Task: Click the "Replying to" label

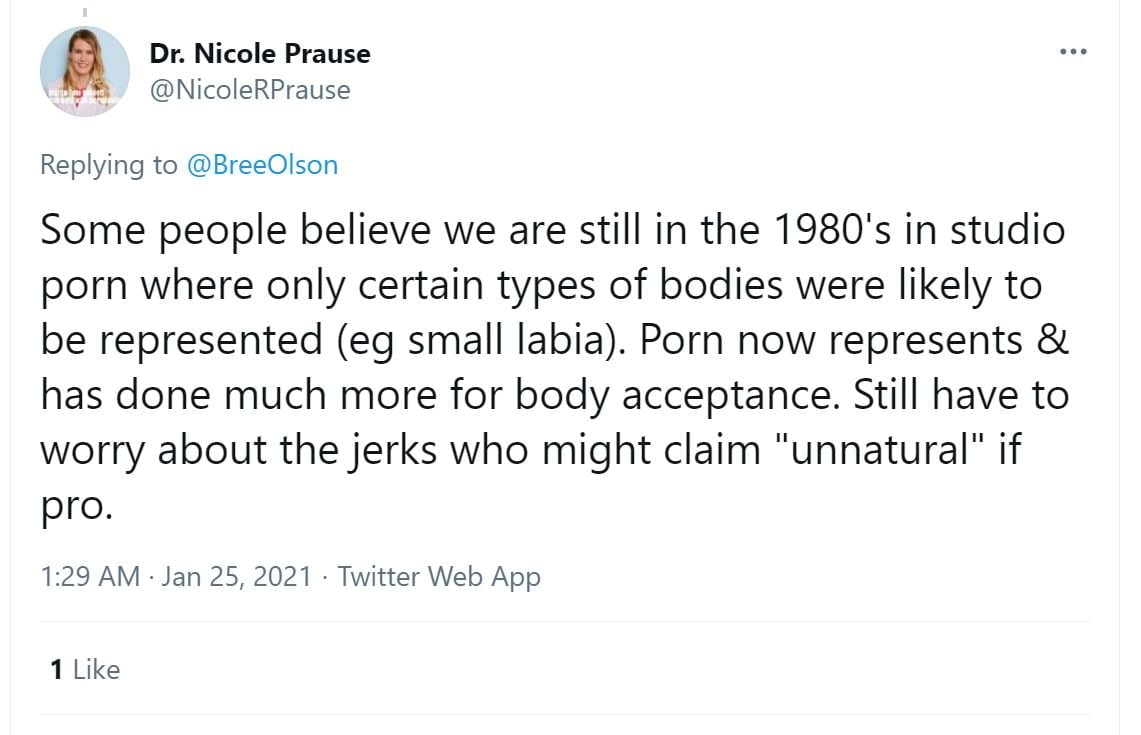Action: coord(108,164)
